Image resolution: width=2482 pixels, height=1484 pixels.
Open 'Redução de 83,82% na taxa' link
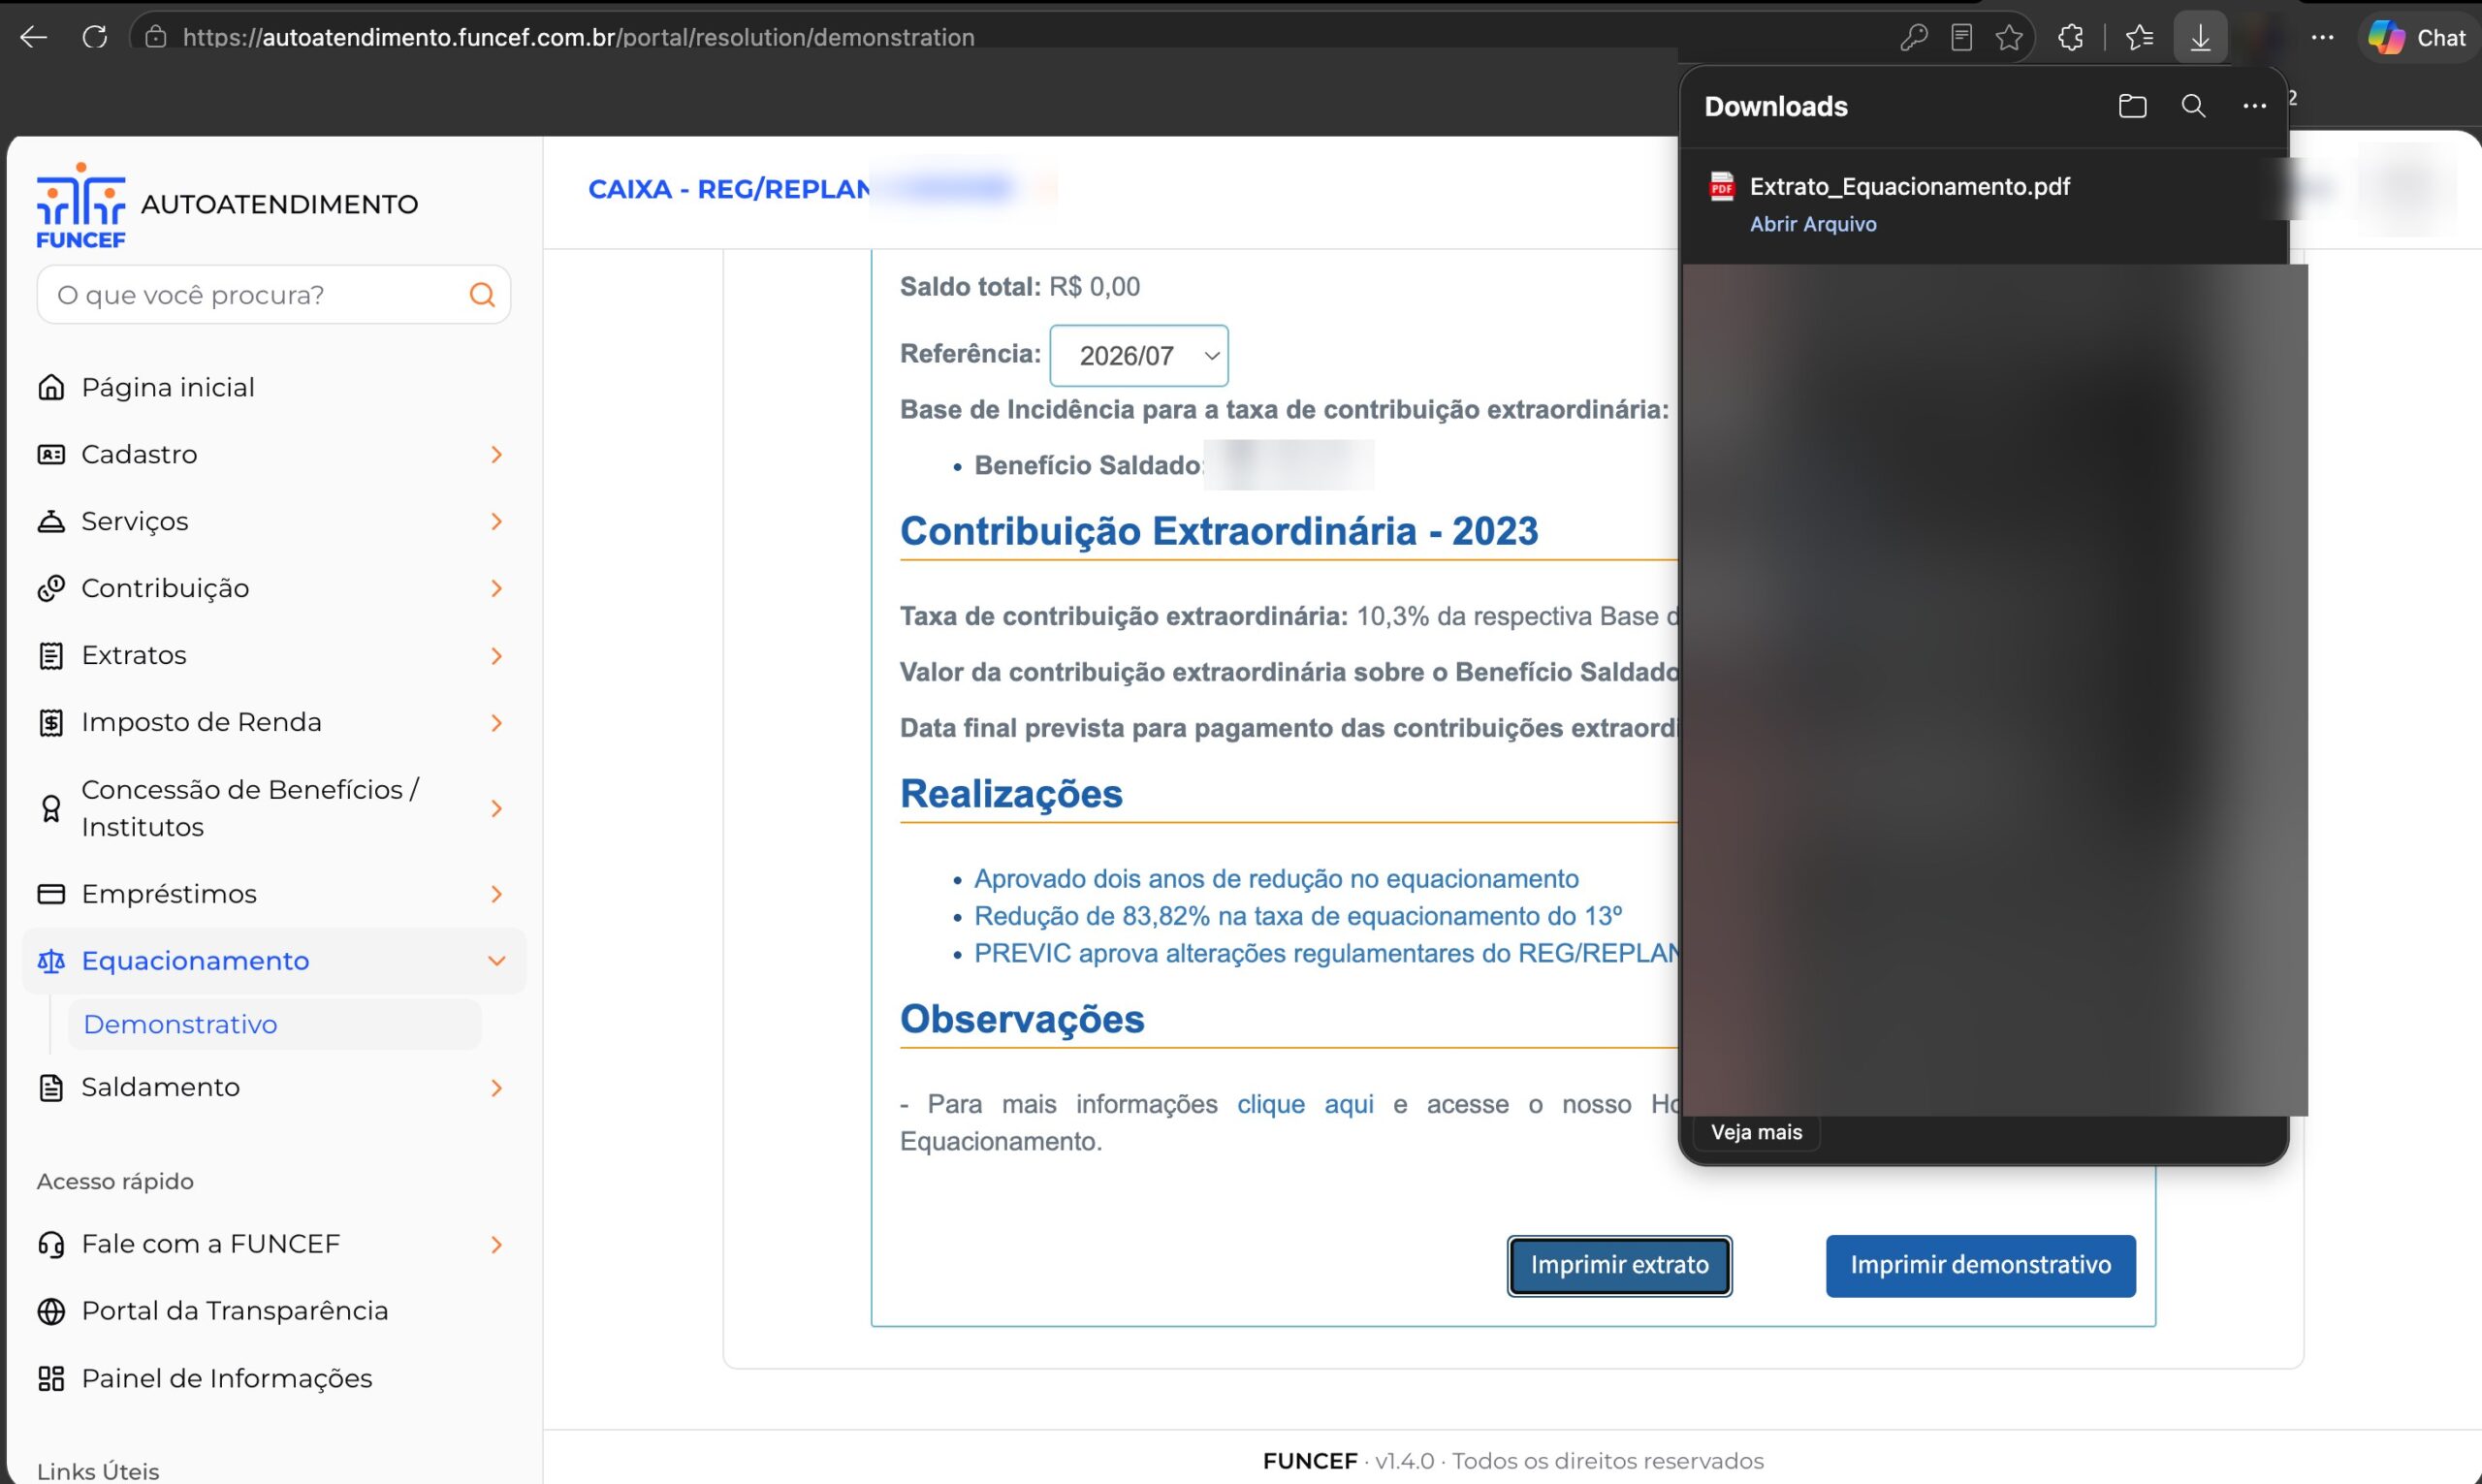pyautogui.click(x=1298, y=916)
